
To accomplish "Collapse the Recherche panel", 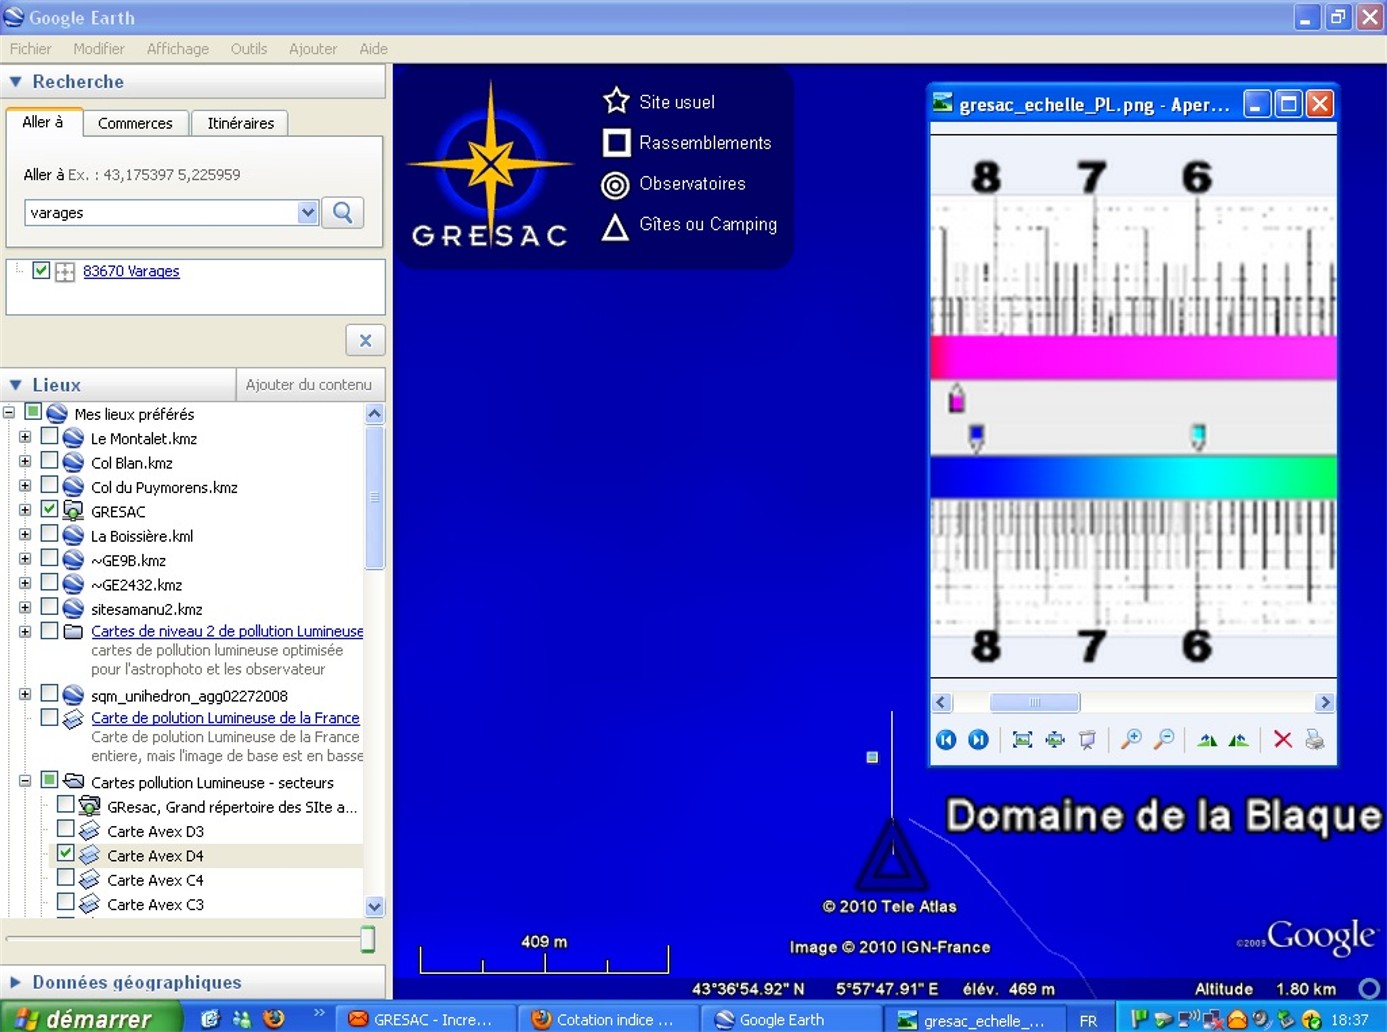I will (x=16, y=82).
